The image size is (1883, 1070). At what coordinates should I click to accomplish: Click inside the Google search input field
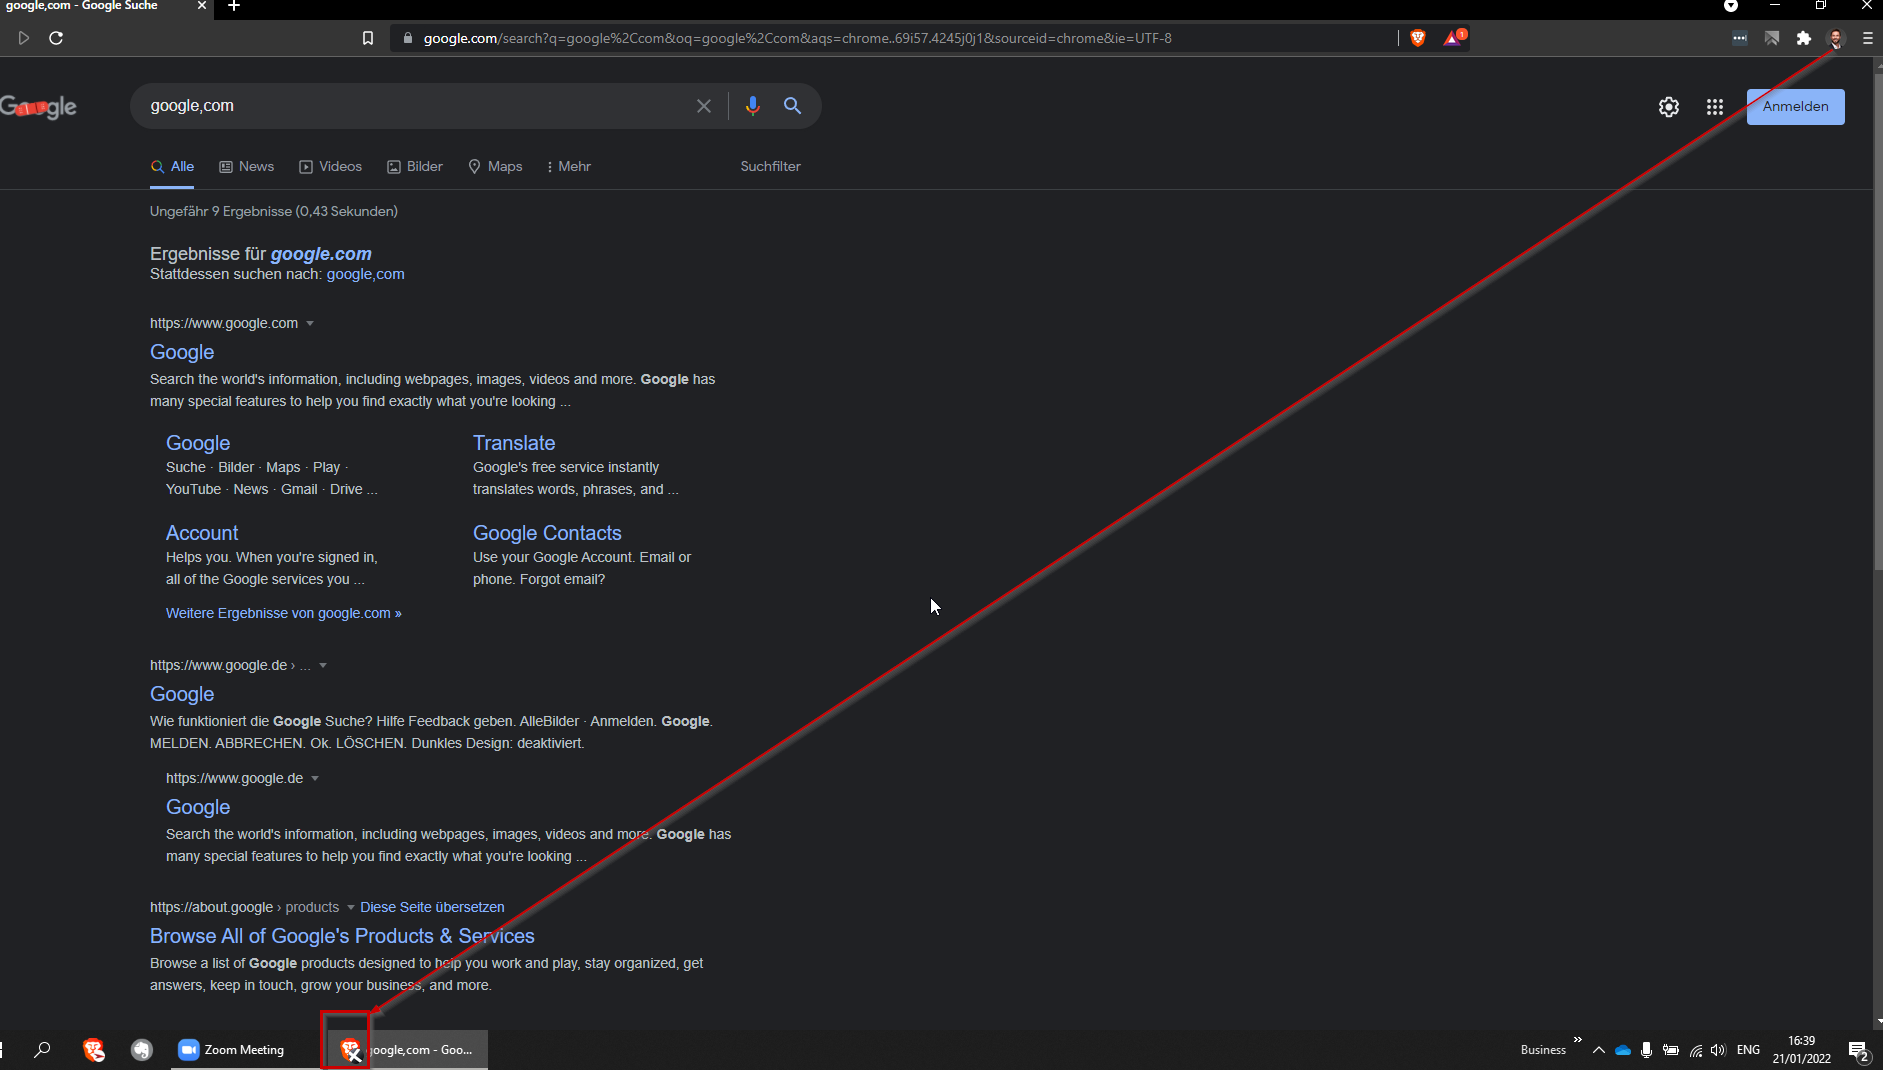(400, 105)
